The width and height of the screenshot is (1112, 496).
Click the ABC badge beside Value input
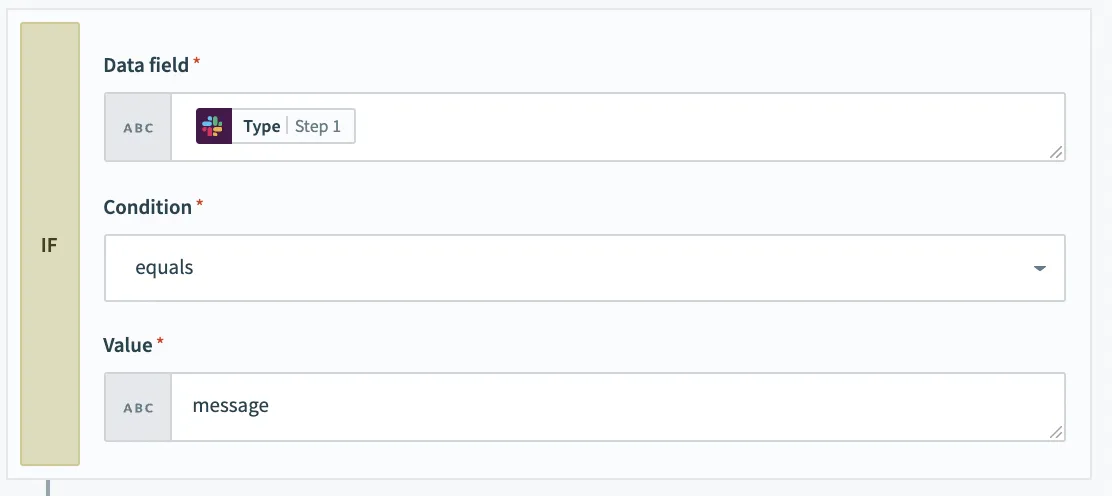point(138,408)
